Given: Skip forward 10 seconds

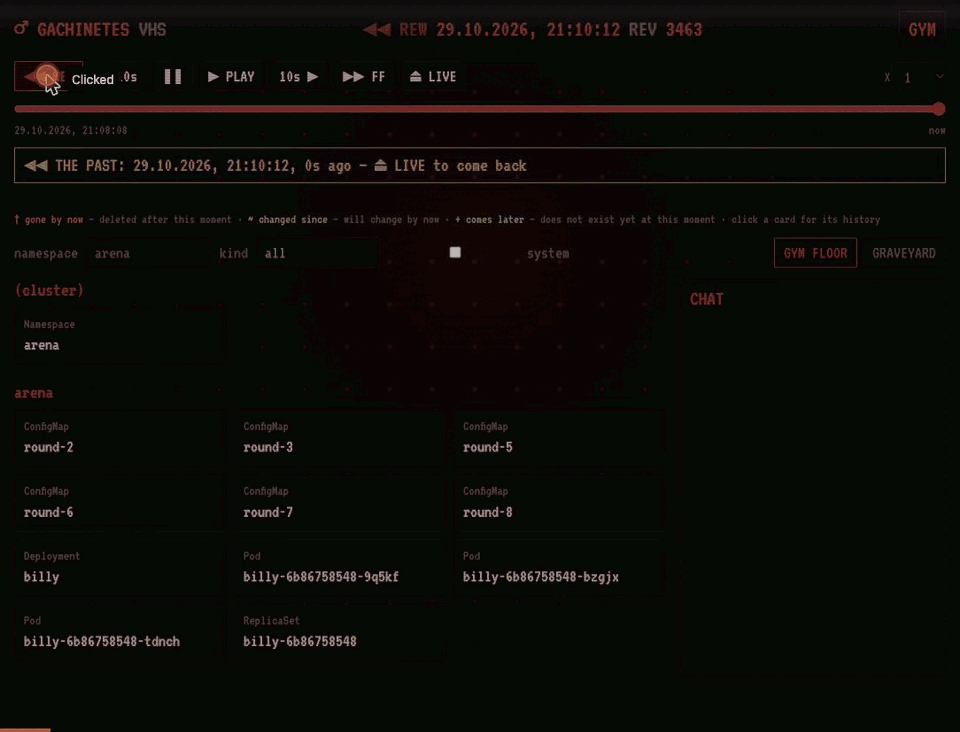Looking at the screenshot, I should [298, 77].
